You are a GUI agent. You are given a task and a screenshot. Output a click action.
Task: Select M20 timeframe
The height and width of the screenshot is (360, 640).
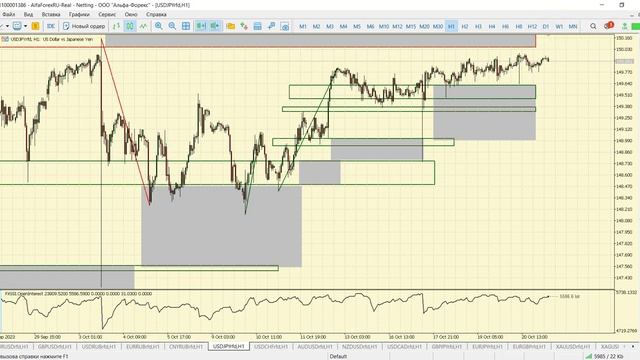point(424,26)
